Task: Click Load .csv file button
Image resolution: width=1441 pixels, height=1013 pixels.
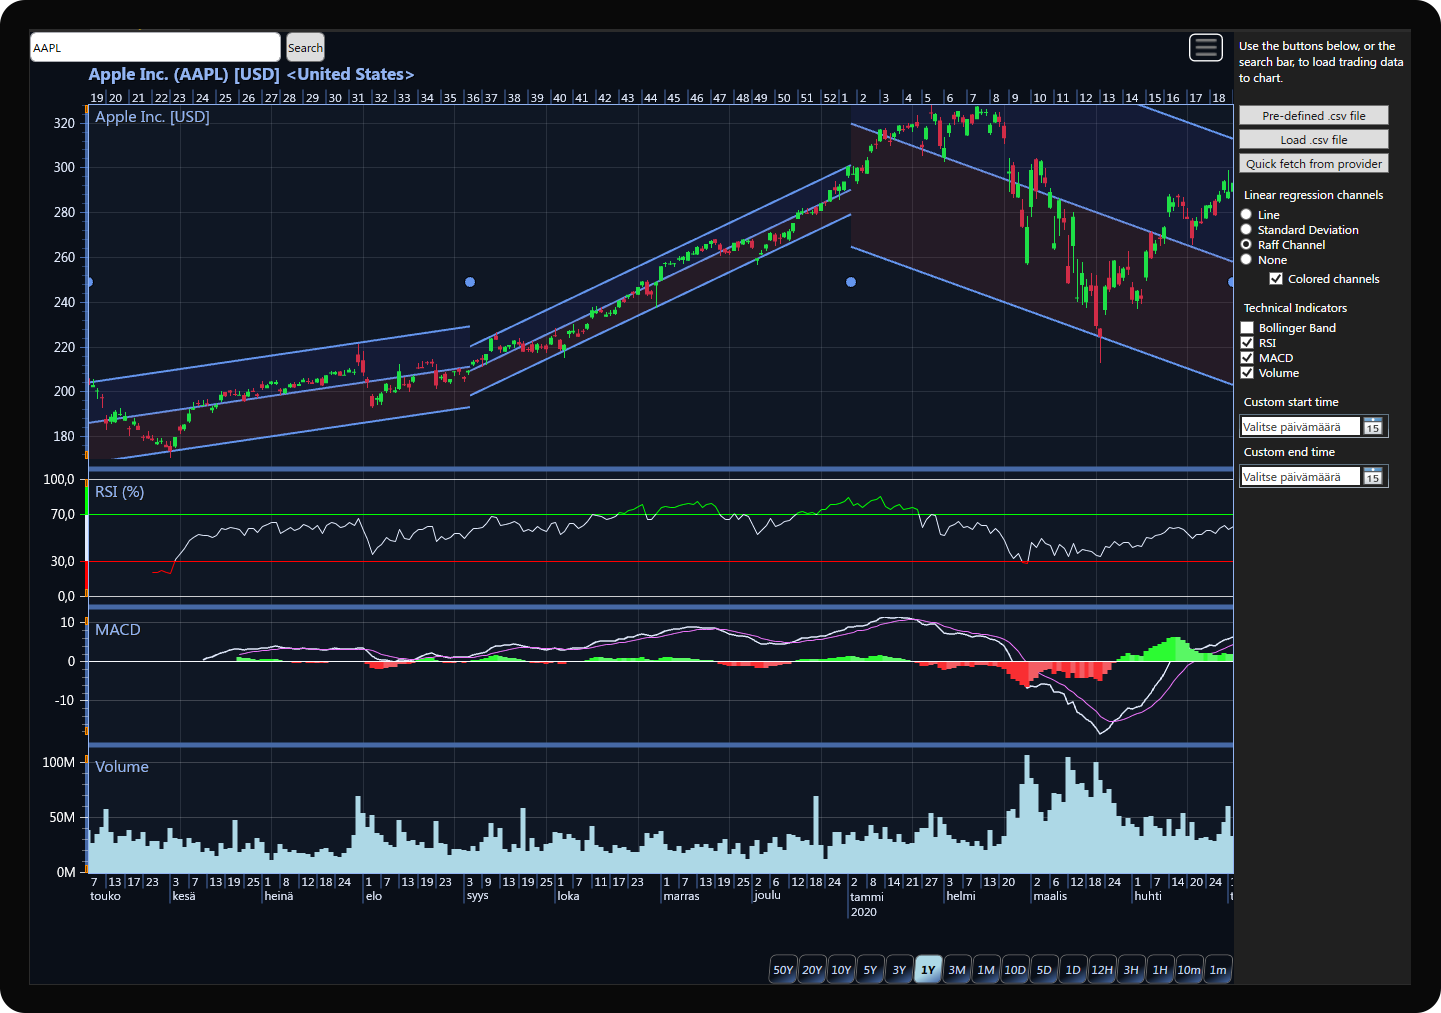Action: (x=1314, y=139)
